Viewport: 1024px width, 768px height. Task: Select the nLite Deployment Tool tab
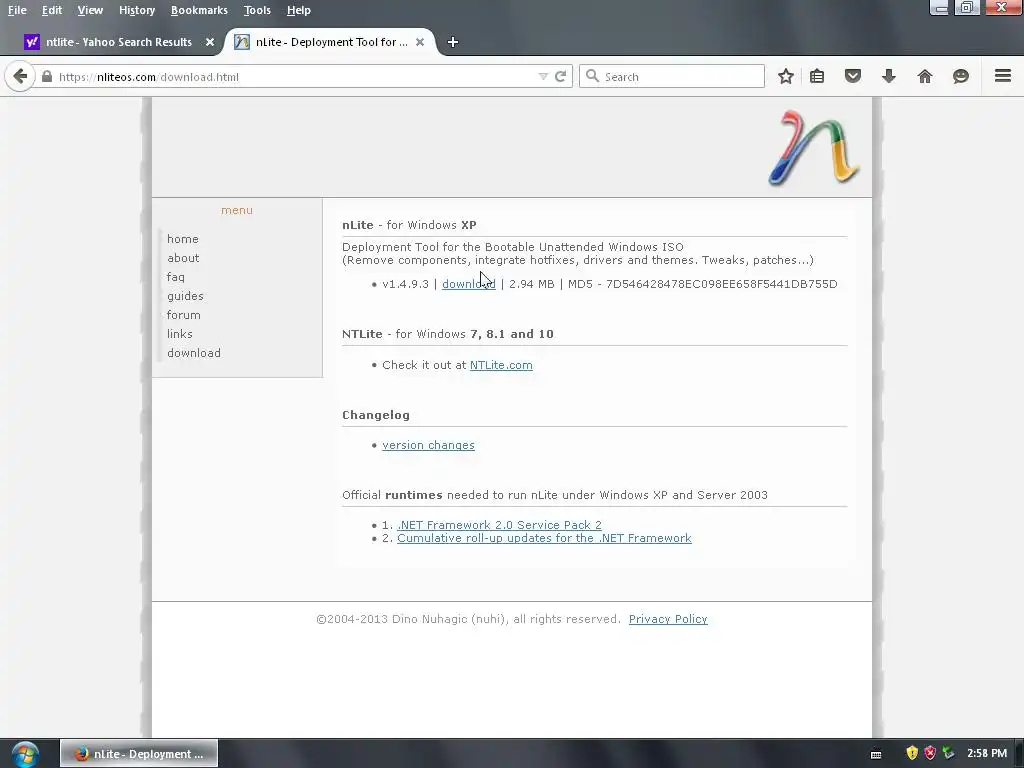coord(330,42)
